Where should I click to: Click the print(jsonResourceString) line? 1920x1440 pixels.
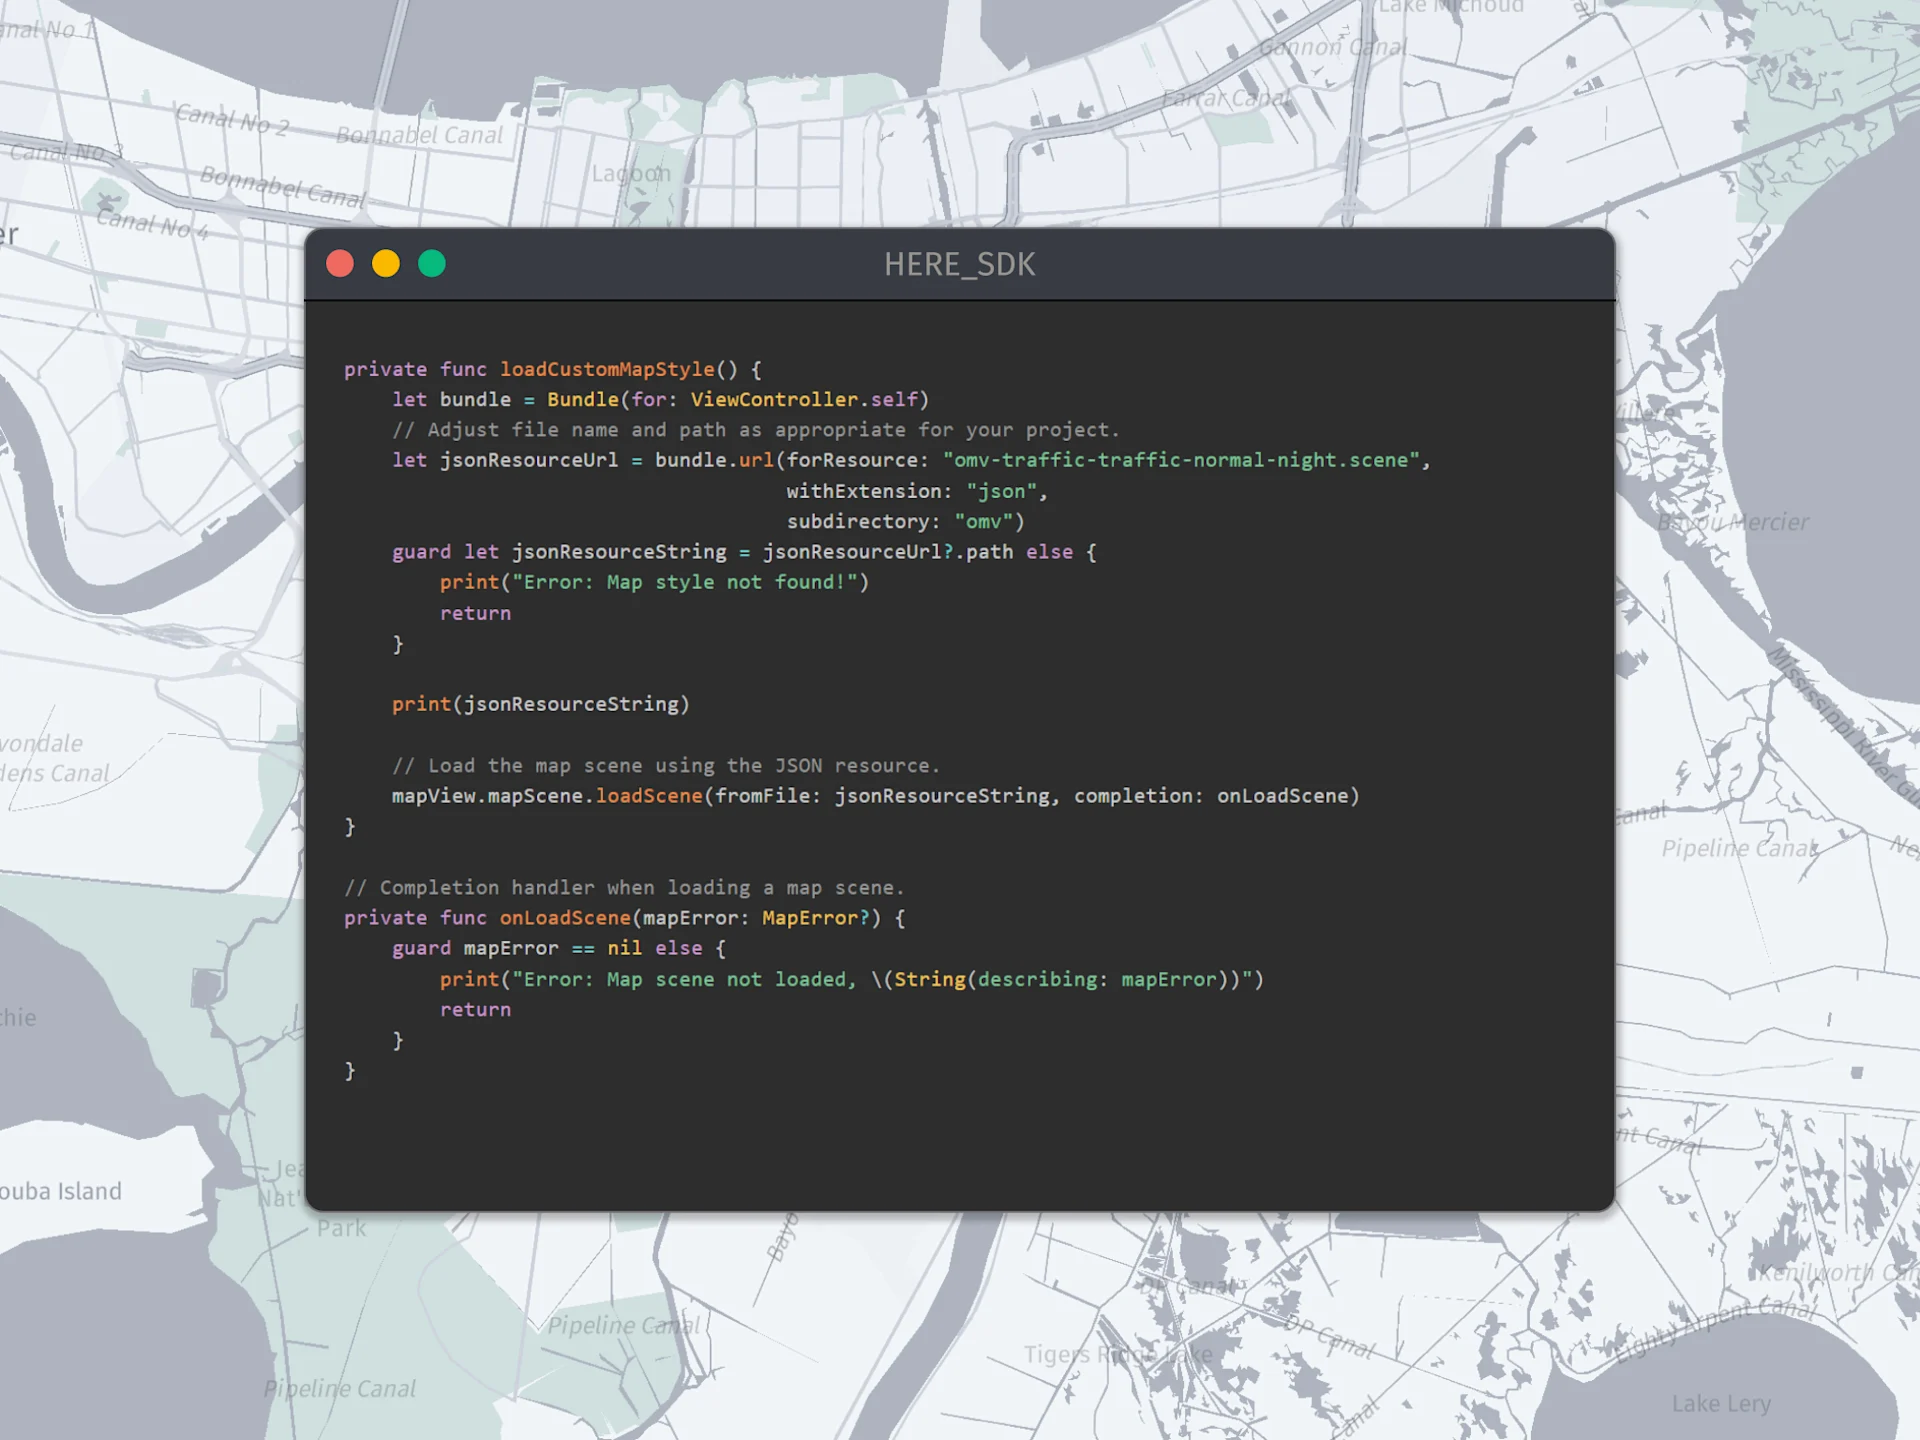click(540, 704)
